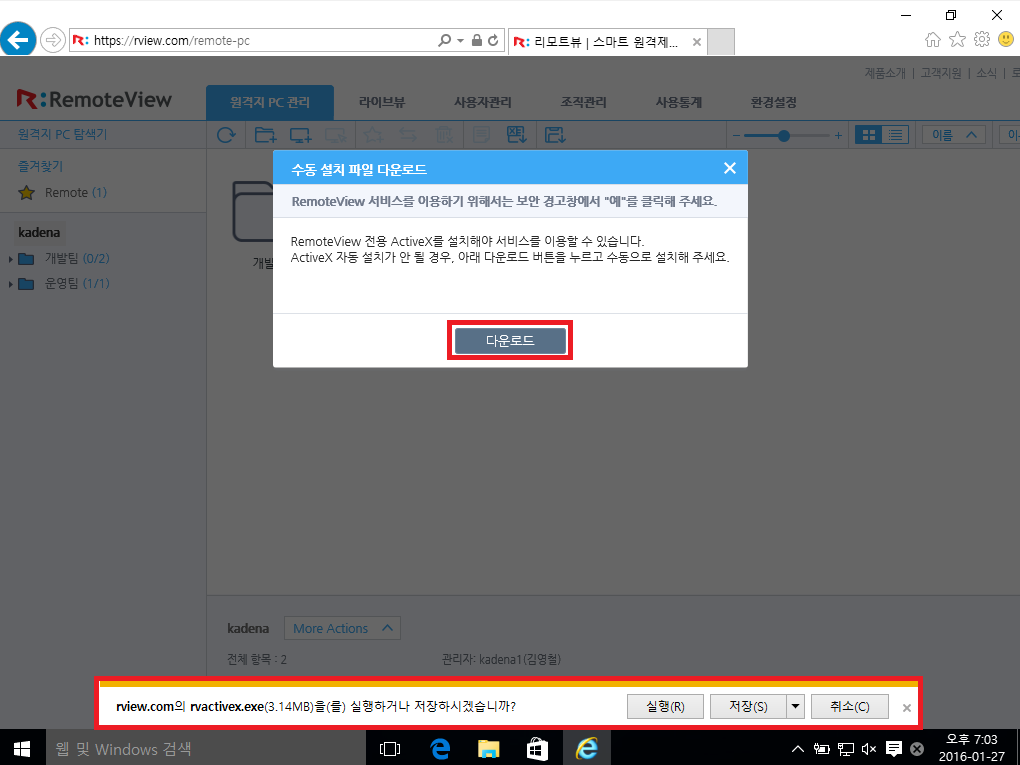The image size is (1020, 765).
Task: Click the RemoteView logo
Action: 94,100
